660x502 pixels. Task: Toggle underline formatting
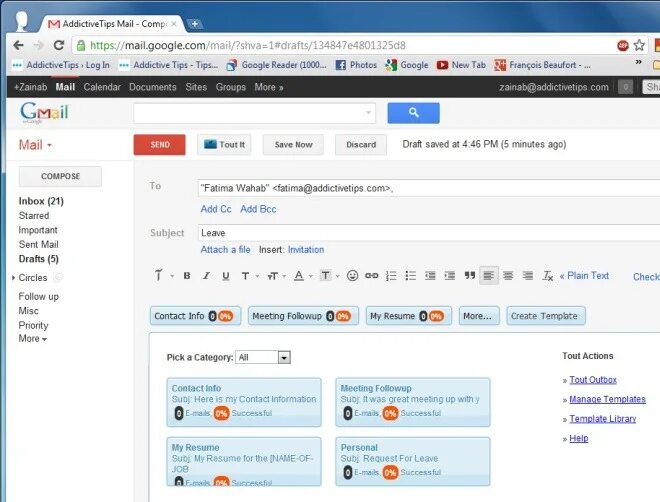(226, 276)
